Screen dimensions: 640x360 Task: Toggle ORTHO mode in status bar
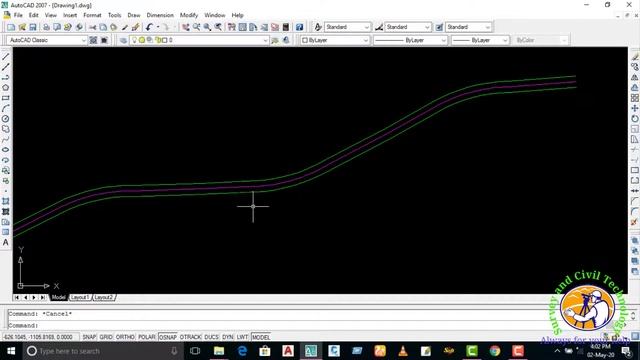pos(125,337)
